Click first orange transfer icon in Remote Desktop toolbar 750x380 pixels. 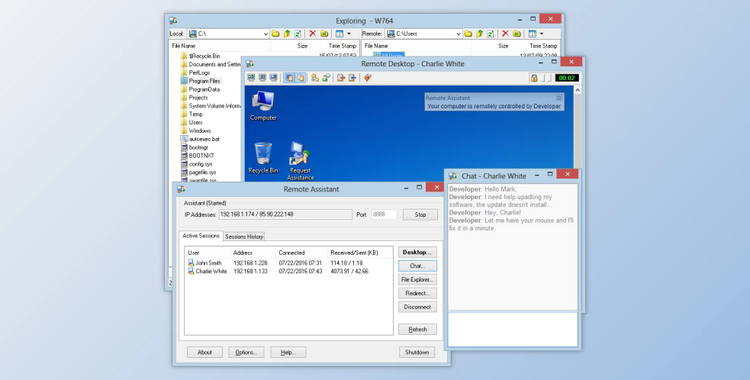(x=341, y=78)
